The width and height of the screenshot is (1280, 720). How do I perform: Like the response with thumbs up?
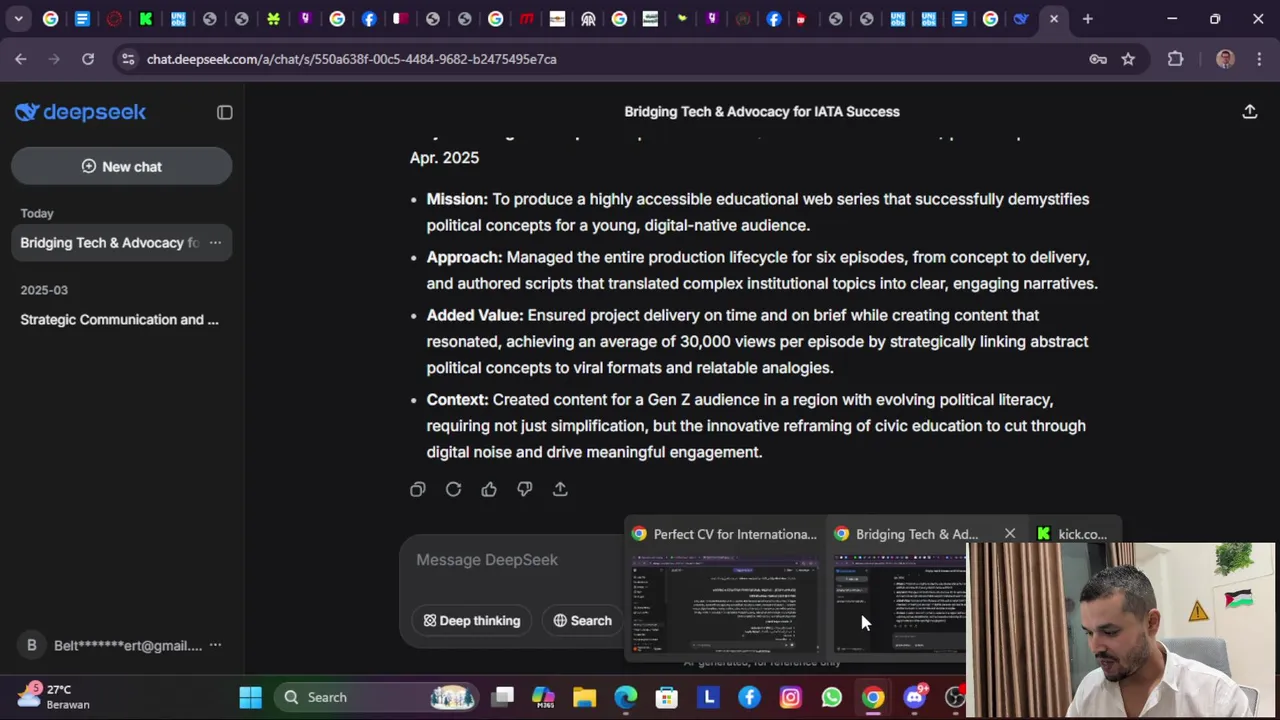(489, 489)
